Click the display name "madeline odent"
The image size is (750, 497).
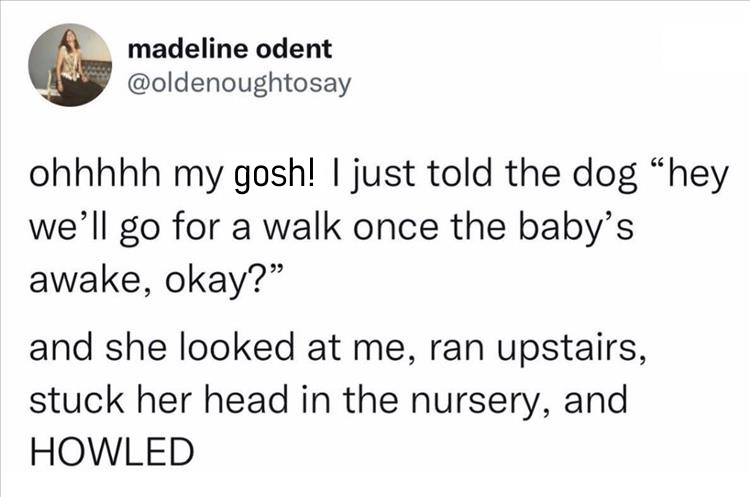click(231, 48)
